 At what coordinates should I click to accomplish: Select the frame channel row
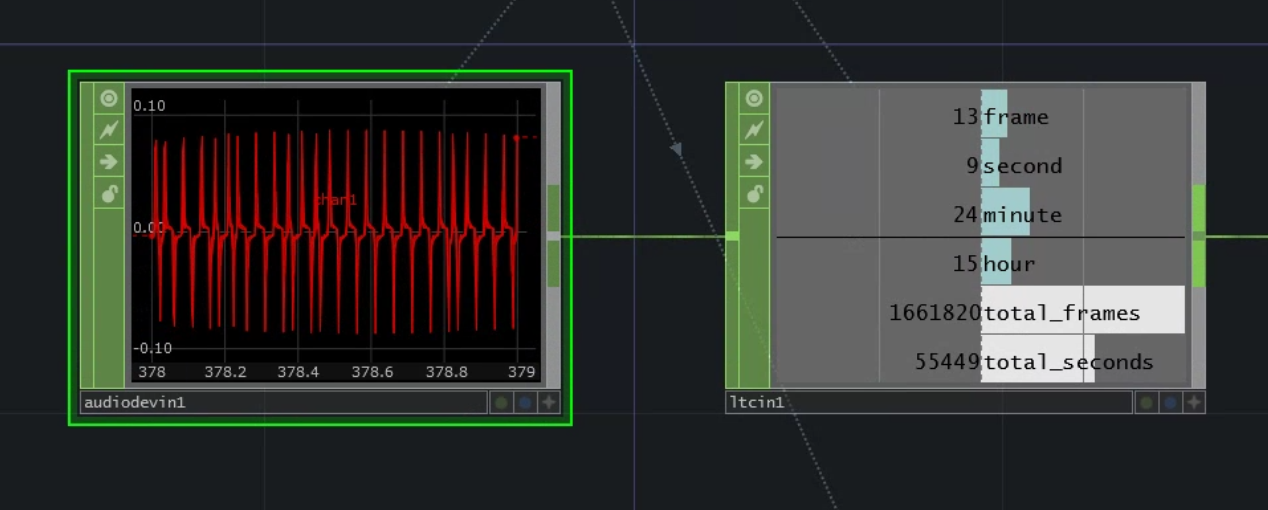coord(981,116)
